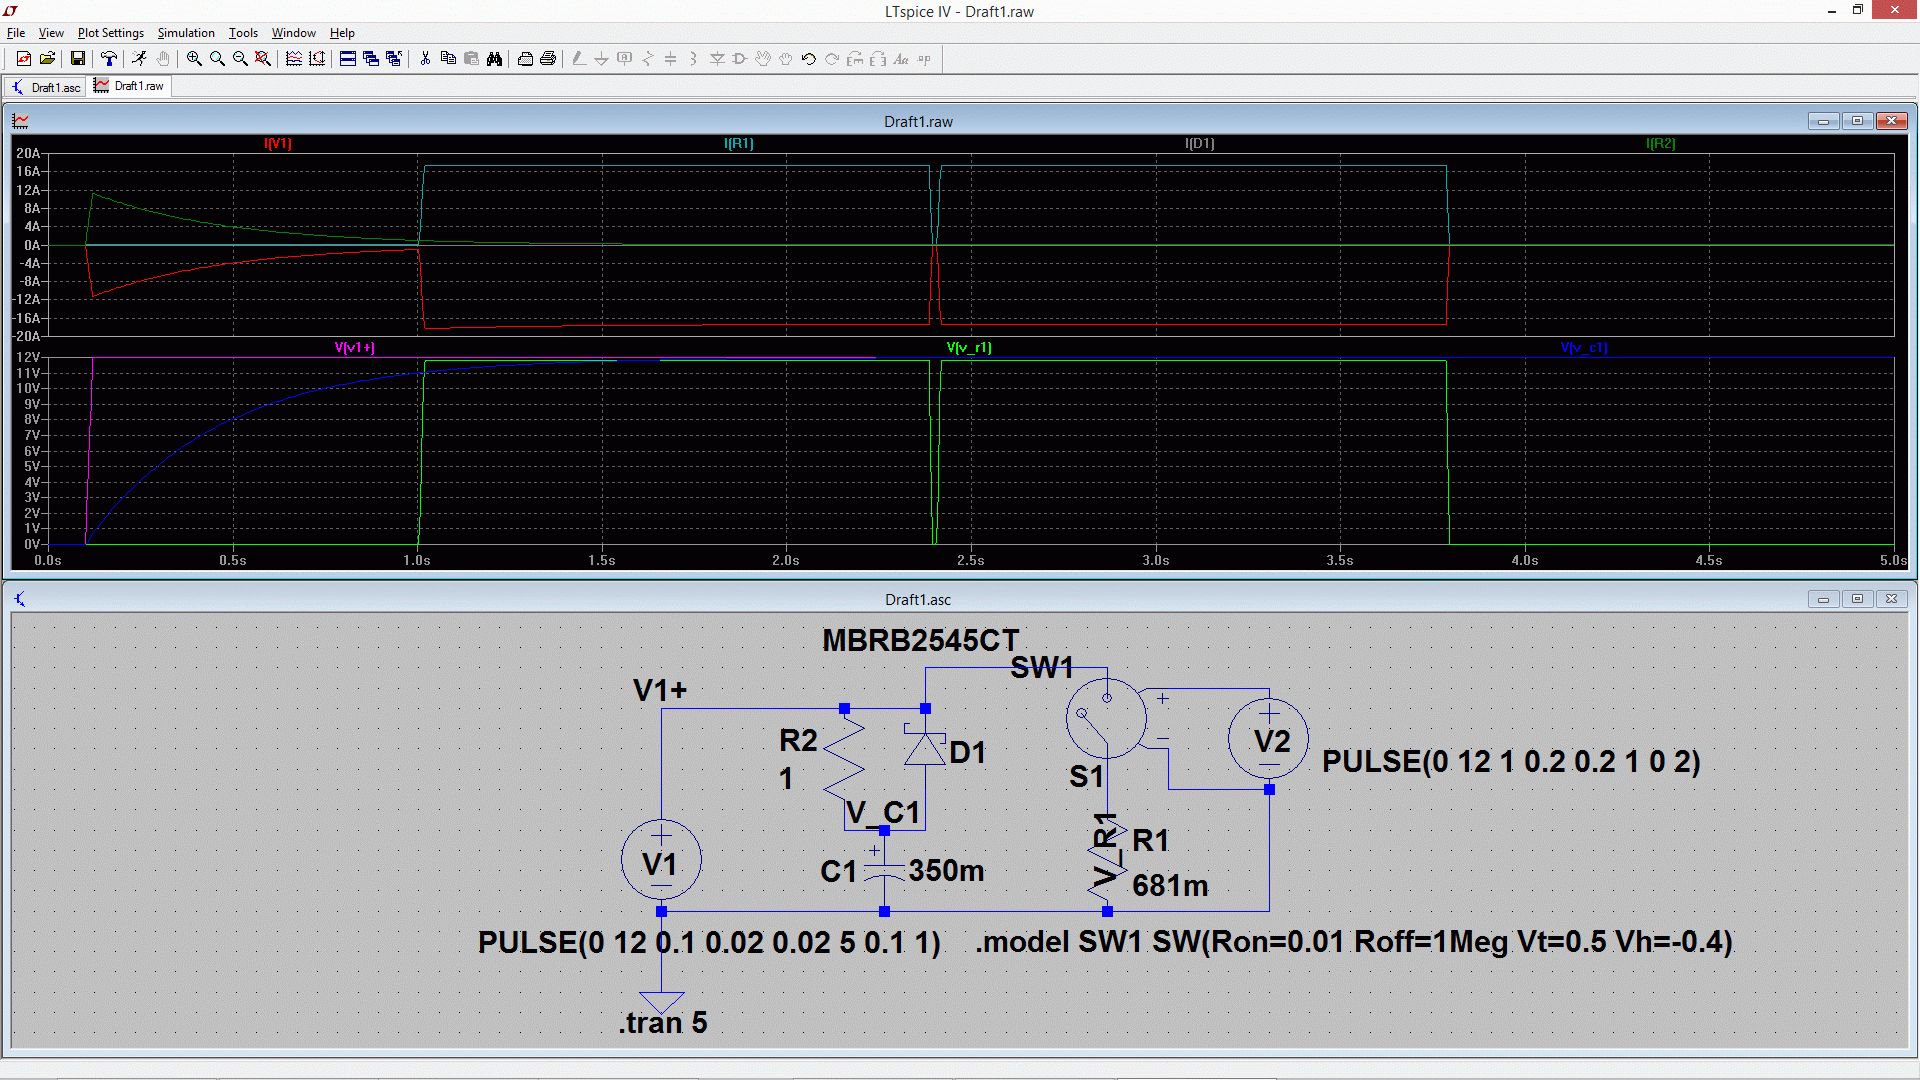
Task: Click the Open file folder icon
Action: 47,59
